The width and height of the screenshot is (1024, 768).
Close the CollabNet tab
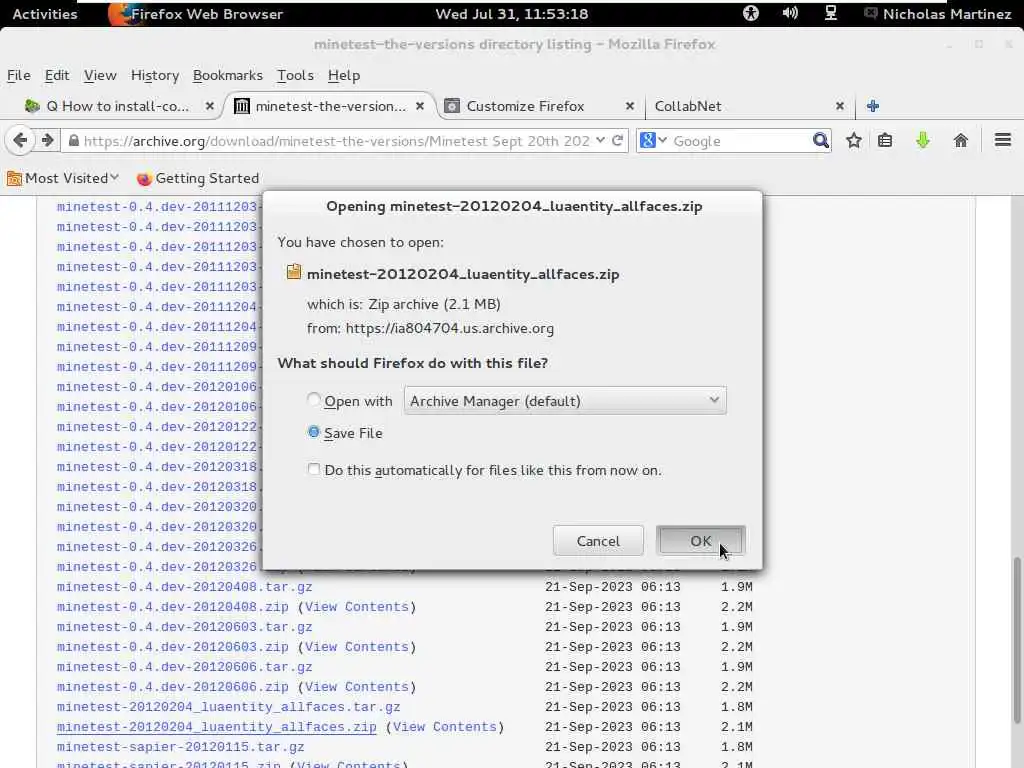[840, 106]
